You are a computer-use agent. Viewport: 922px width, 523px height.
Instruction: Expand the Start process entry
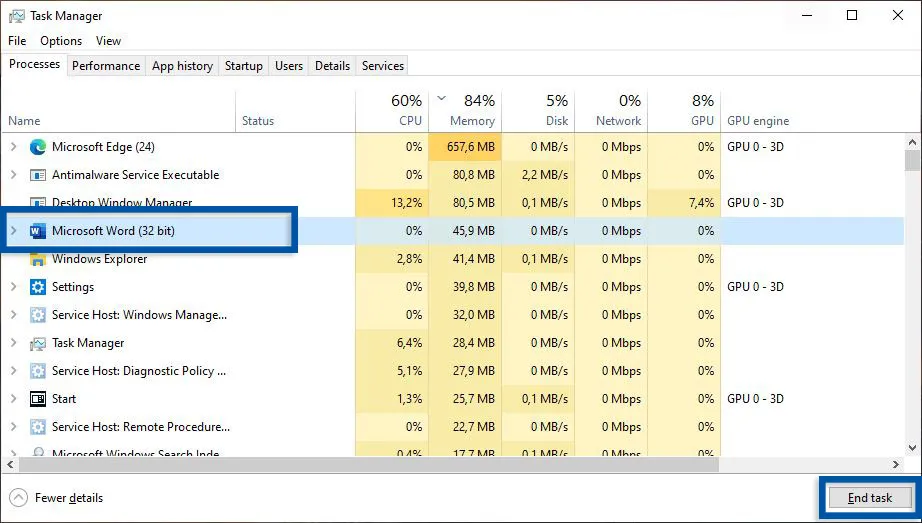[x=14, y=399]
